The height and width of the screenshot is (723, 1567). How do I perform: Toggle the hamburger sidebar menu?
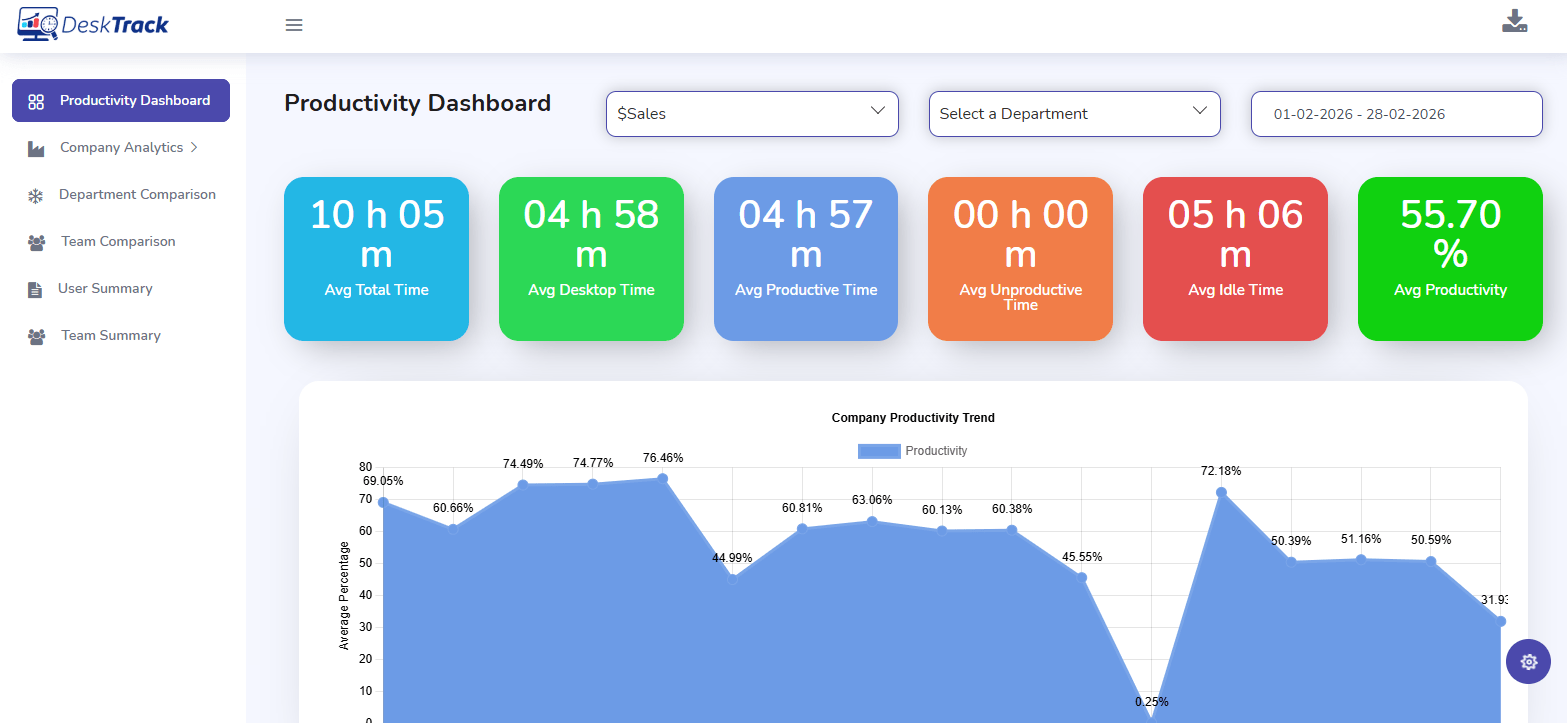[294, 25]
